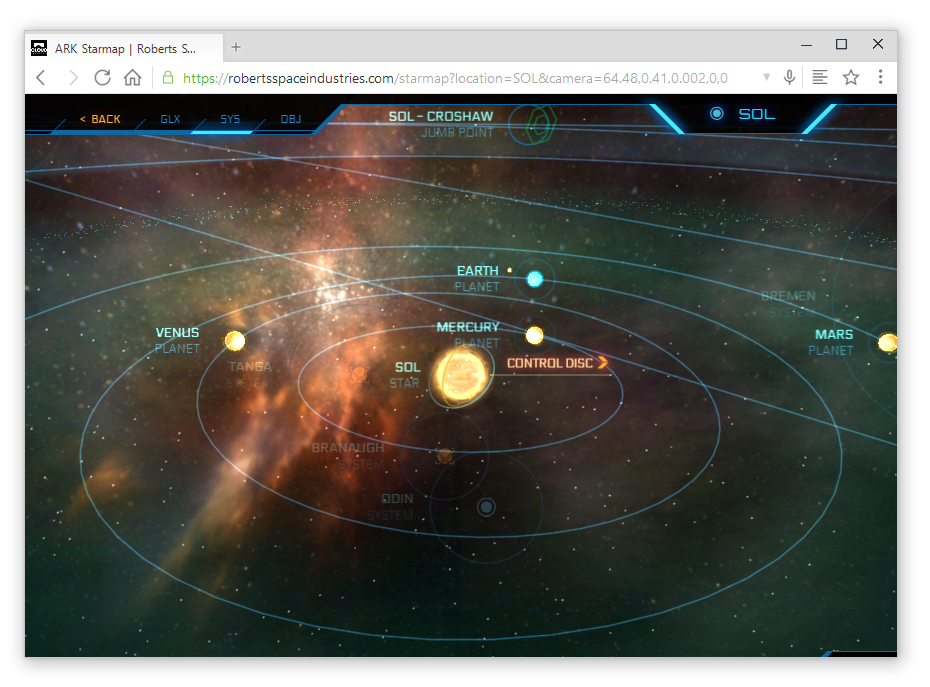Click the Odin system circle marker

(x=486, y=507)
